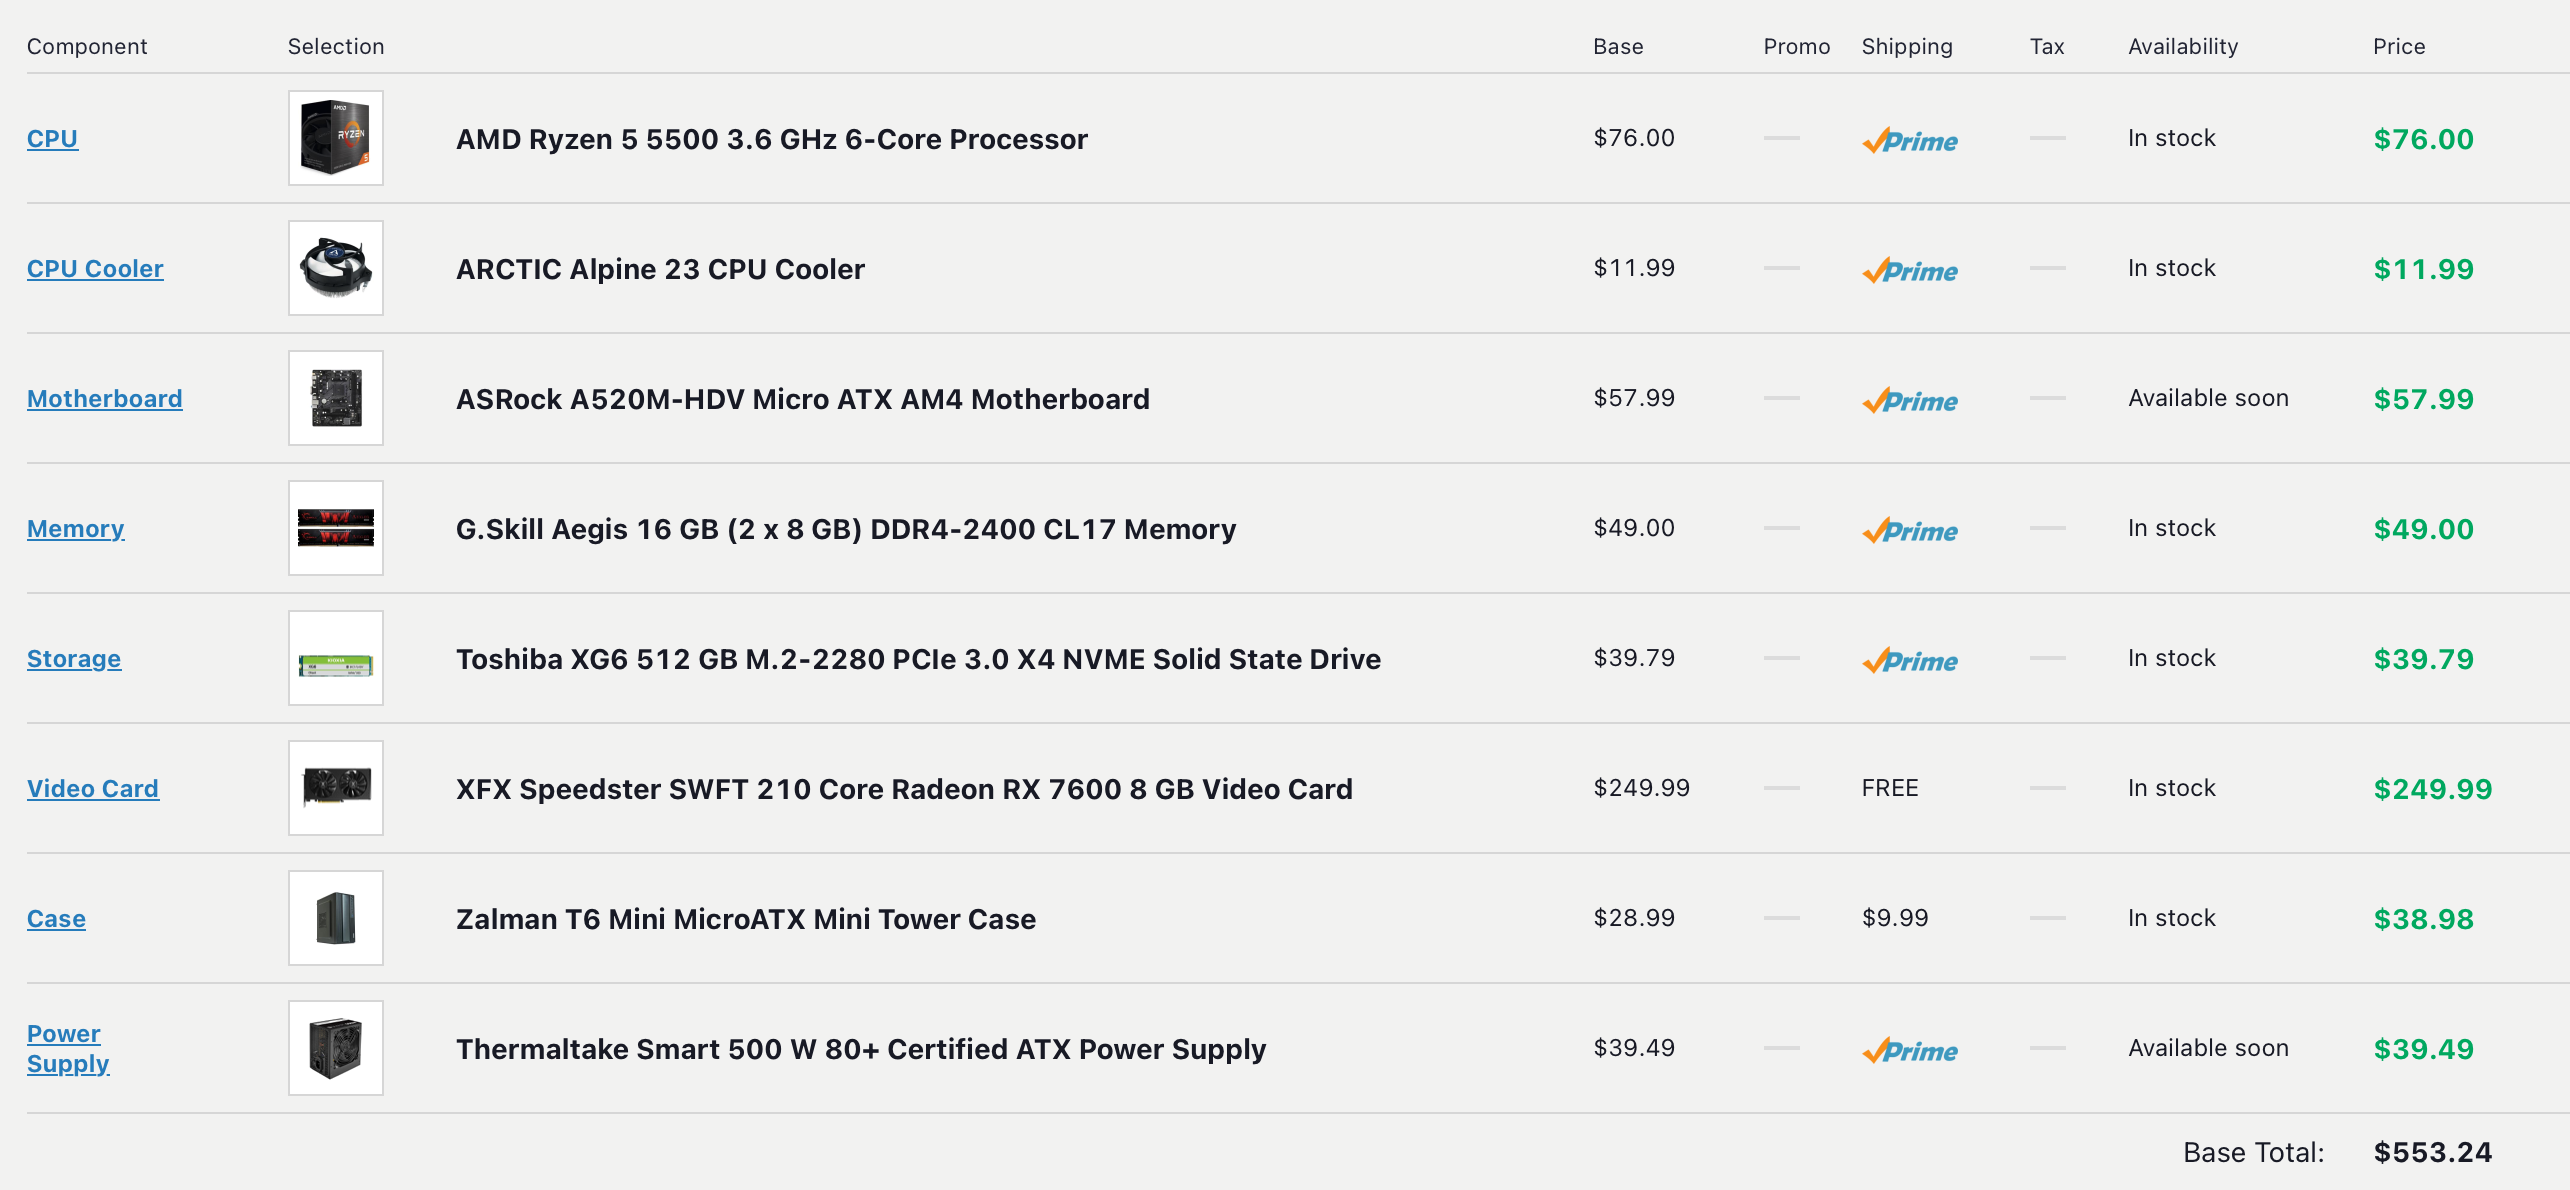The width and height of the screenshot is (2570, 1190).
Task: Follow the Motherboard component link
Action: [x=104, y=399]
